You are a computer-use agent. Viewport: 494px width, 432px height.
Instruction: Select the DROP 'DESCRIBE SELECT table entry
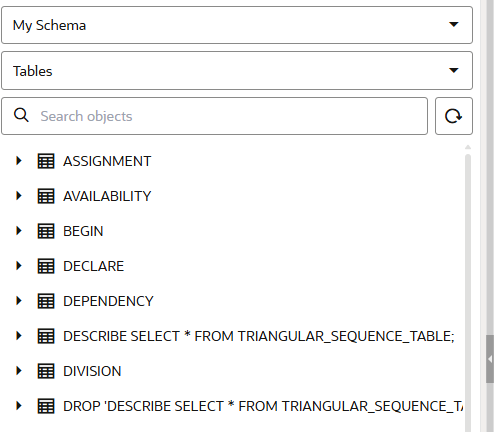[x=263, y=406]
